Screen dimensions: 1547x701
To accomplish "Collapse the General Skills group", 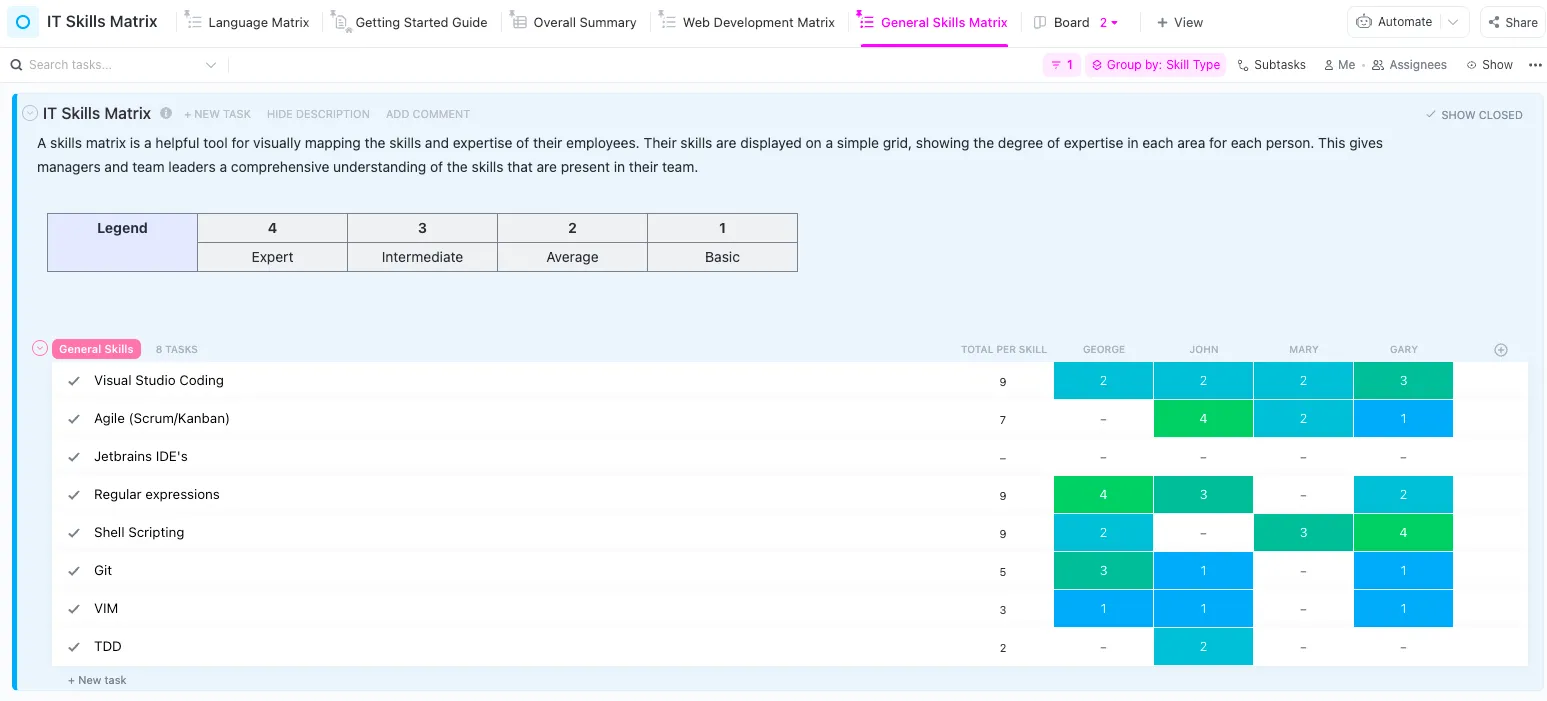I will pos(40,349).
